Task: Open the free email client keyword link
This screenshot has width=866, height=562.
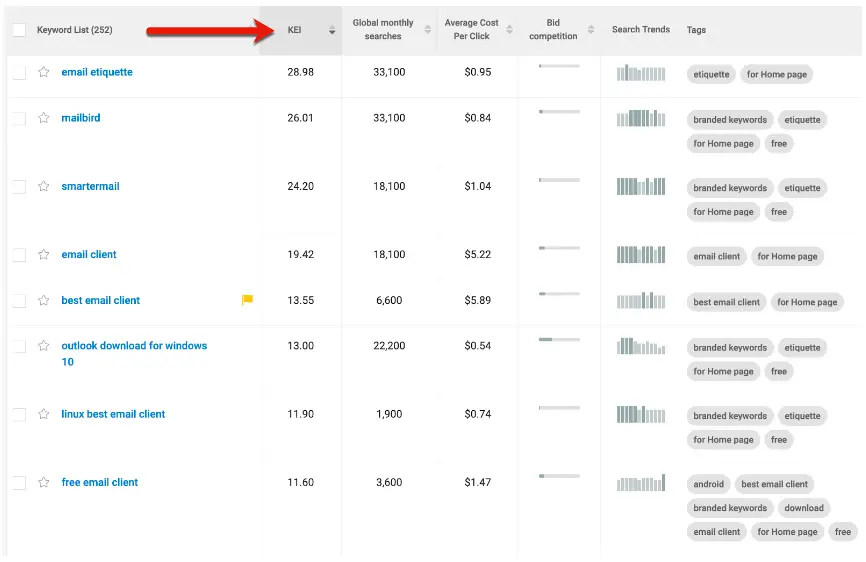Action: tap(99, 483)
